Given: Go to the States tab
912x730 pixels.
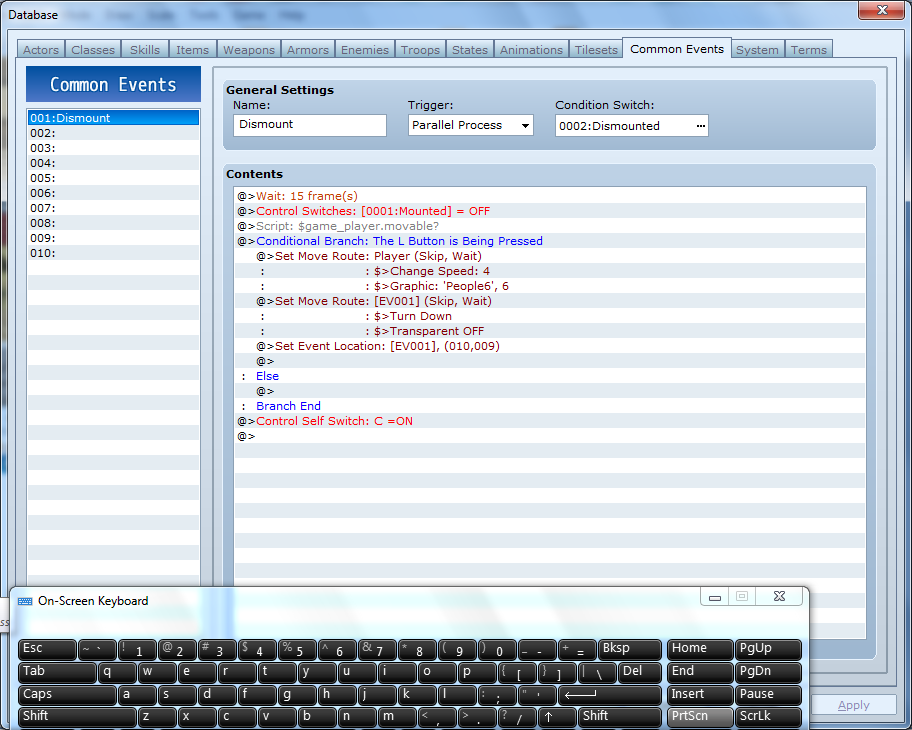Looking at the screenshot, I should click(x=470, y=49).
